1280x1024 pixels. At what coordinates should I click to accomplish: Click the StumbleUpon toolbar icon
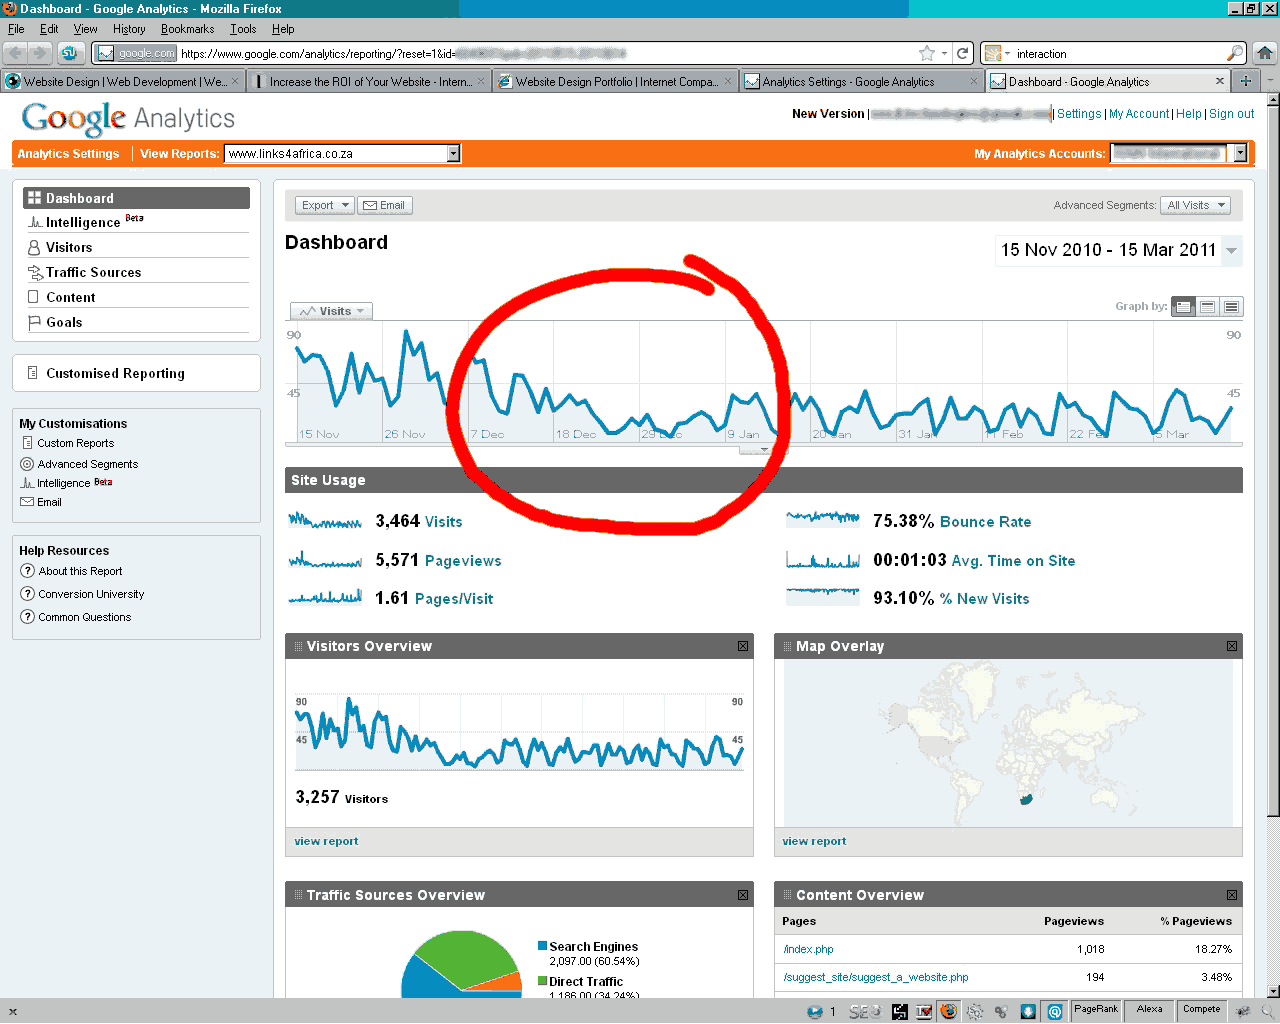(x=69, y=53)
